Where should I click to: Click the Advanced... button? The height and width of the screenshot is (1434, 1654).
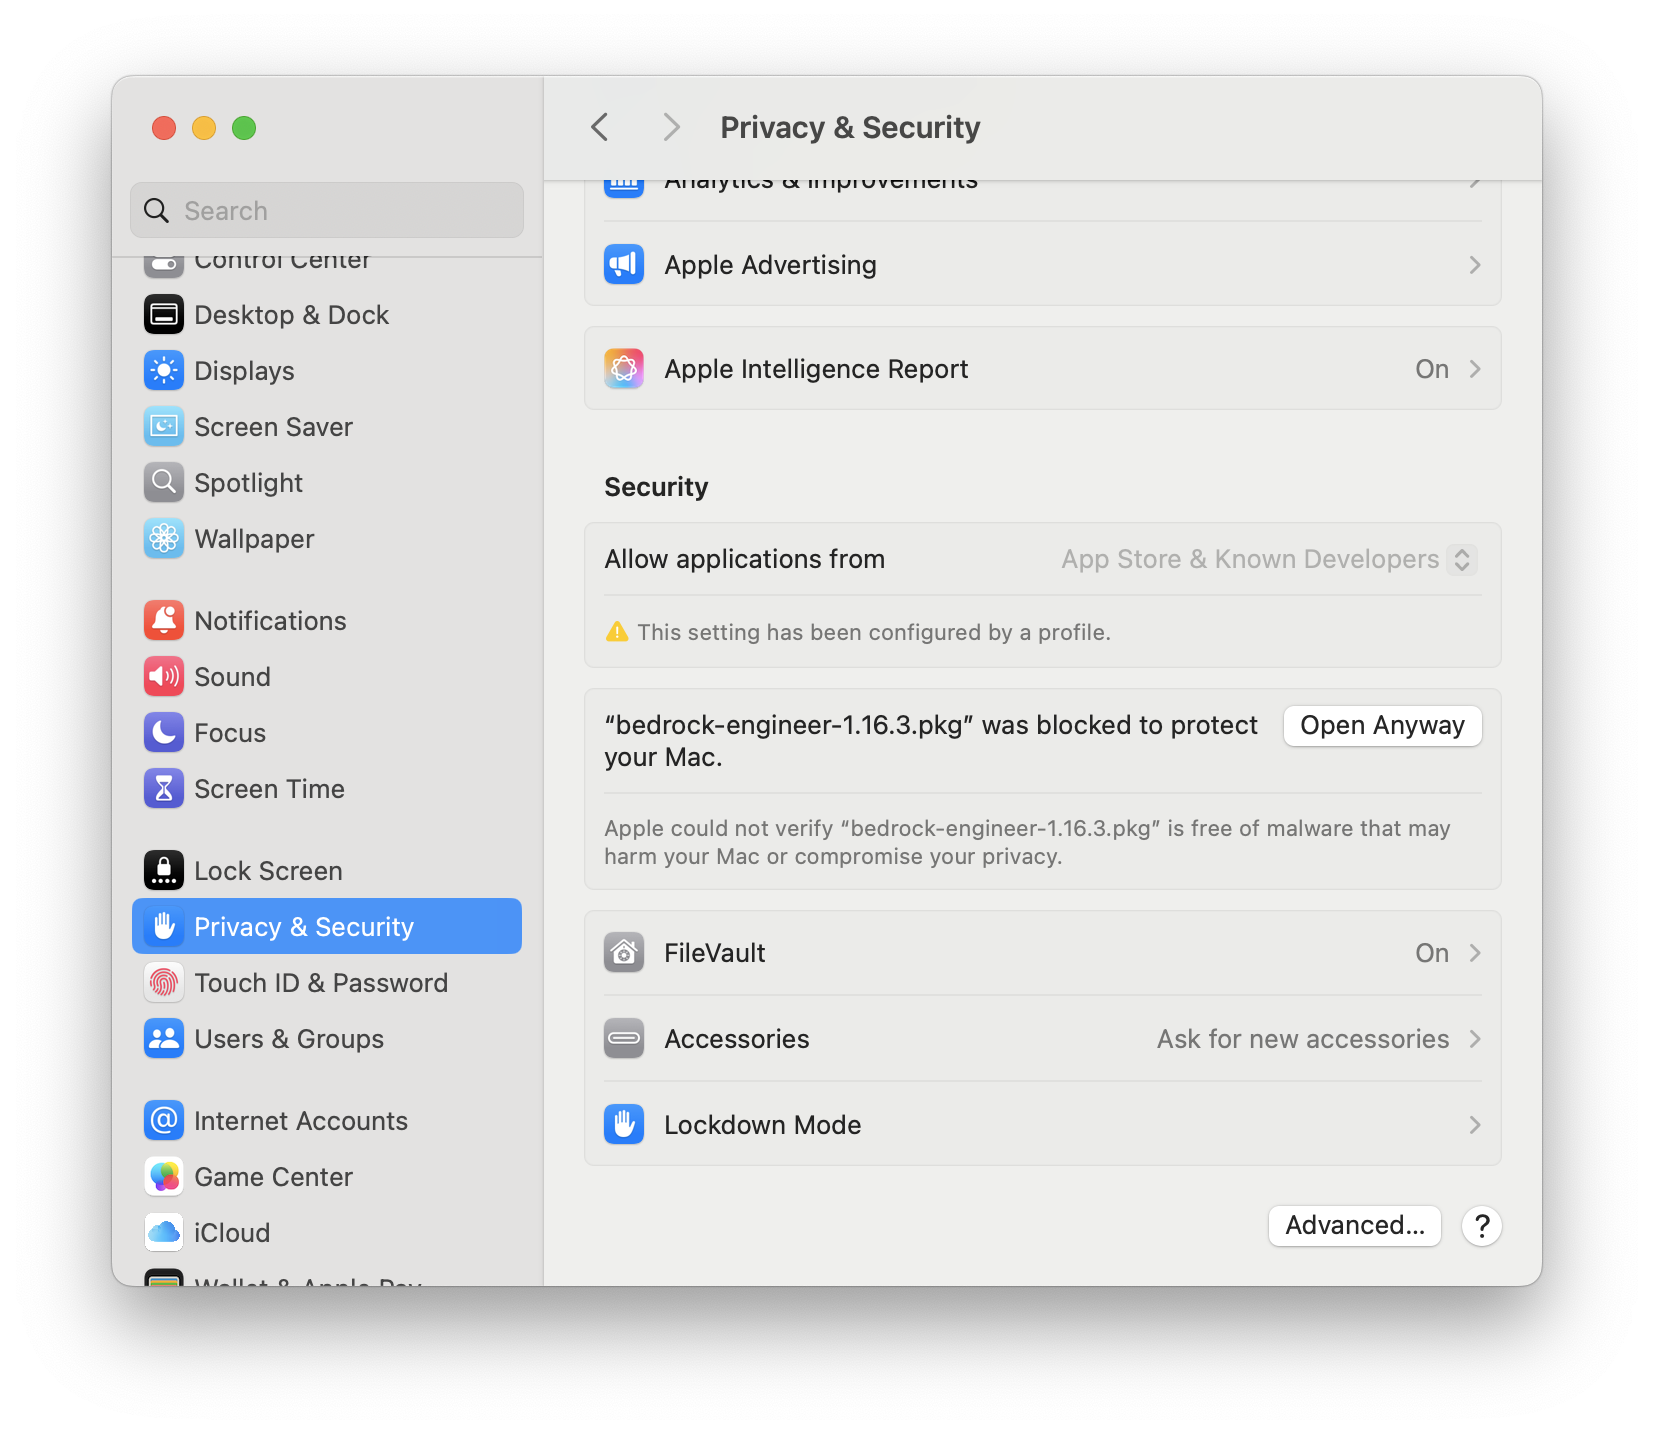(x=1354, y=1225)
